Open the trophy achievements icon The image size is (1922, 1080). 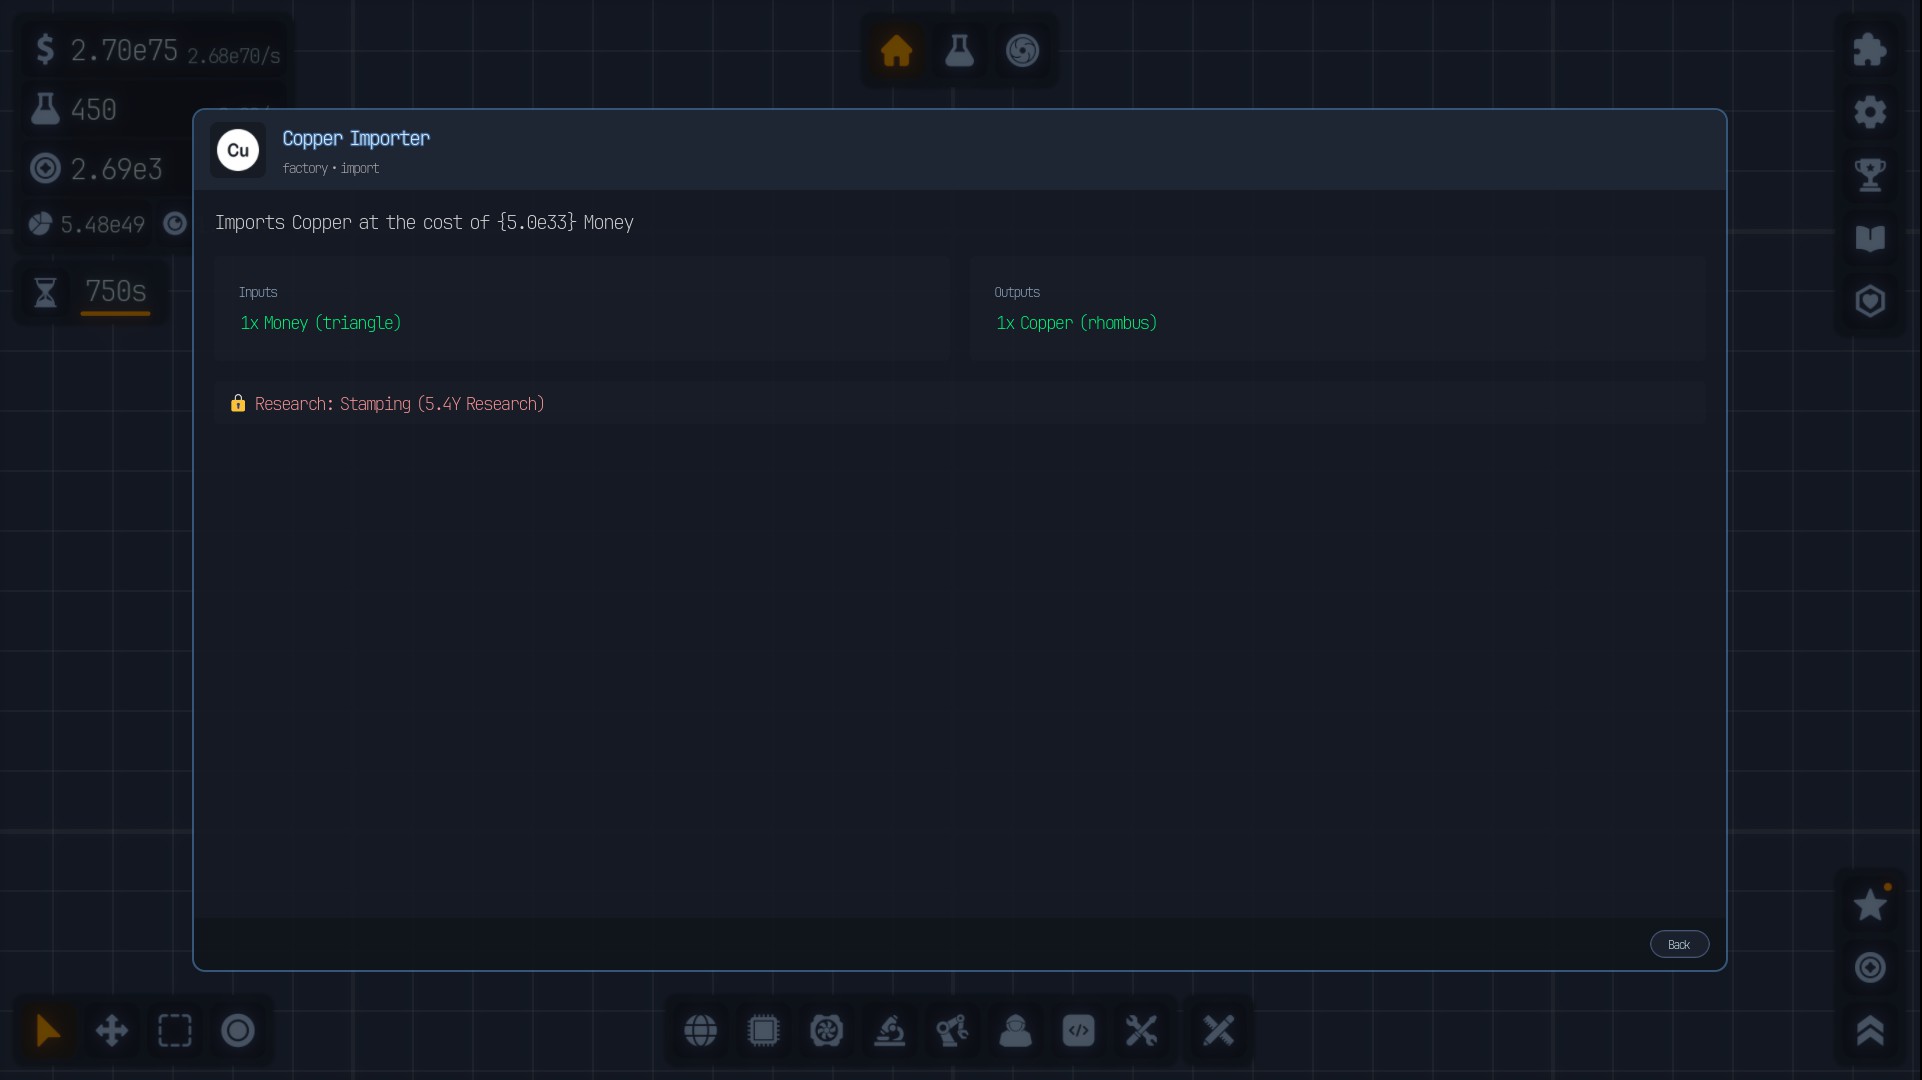click(x=1869, y=175)
